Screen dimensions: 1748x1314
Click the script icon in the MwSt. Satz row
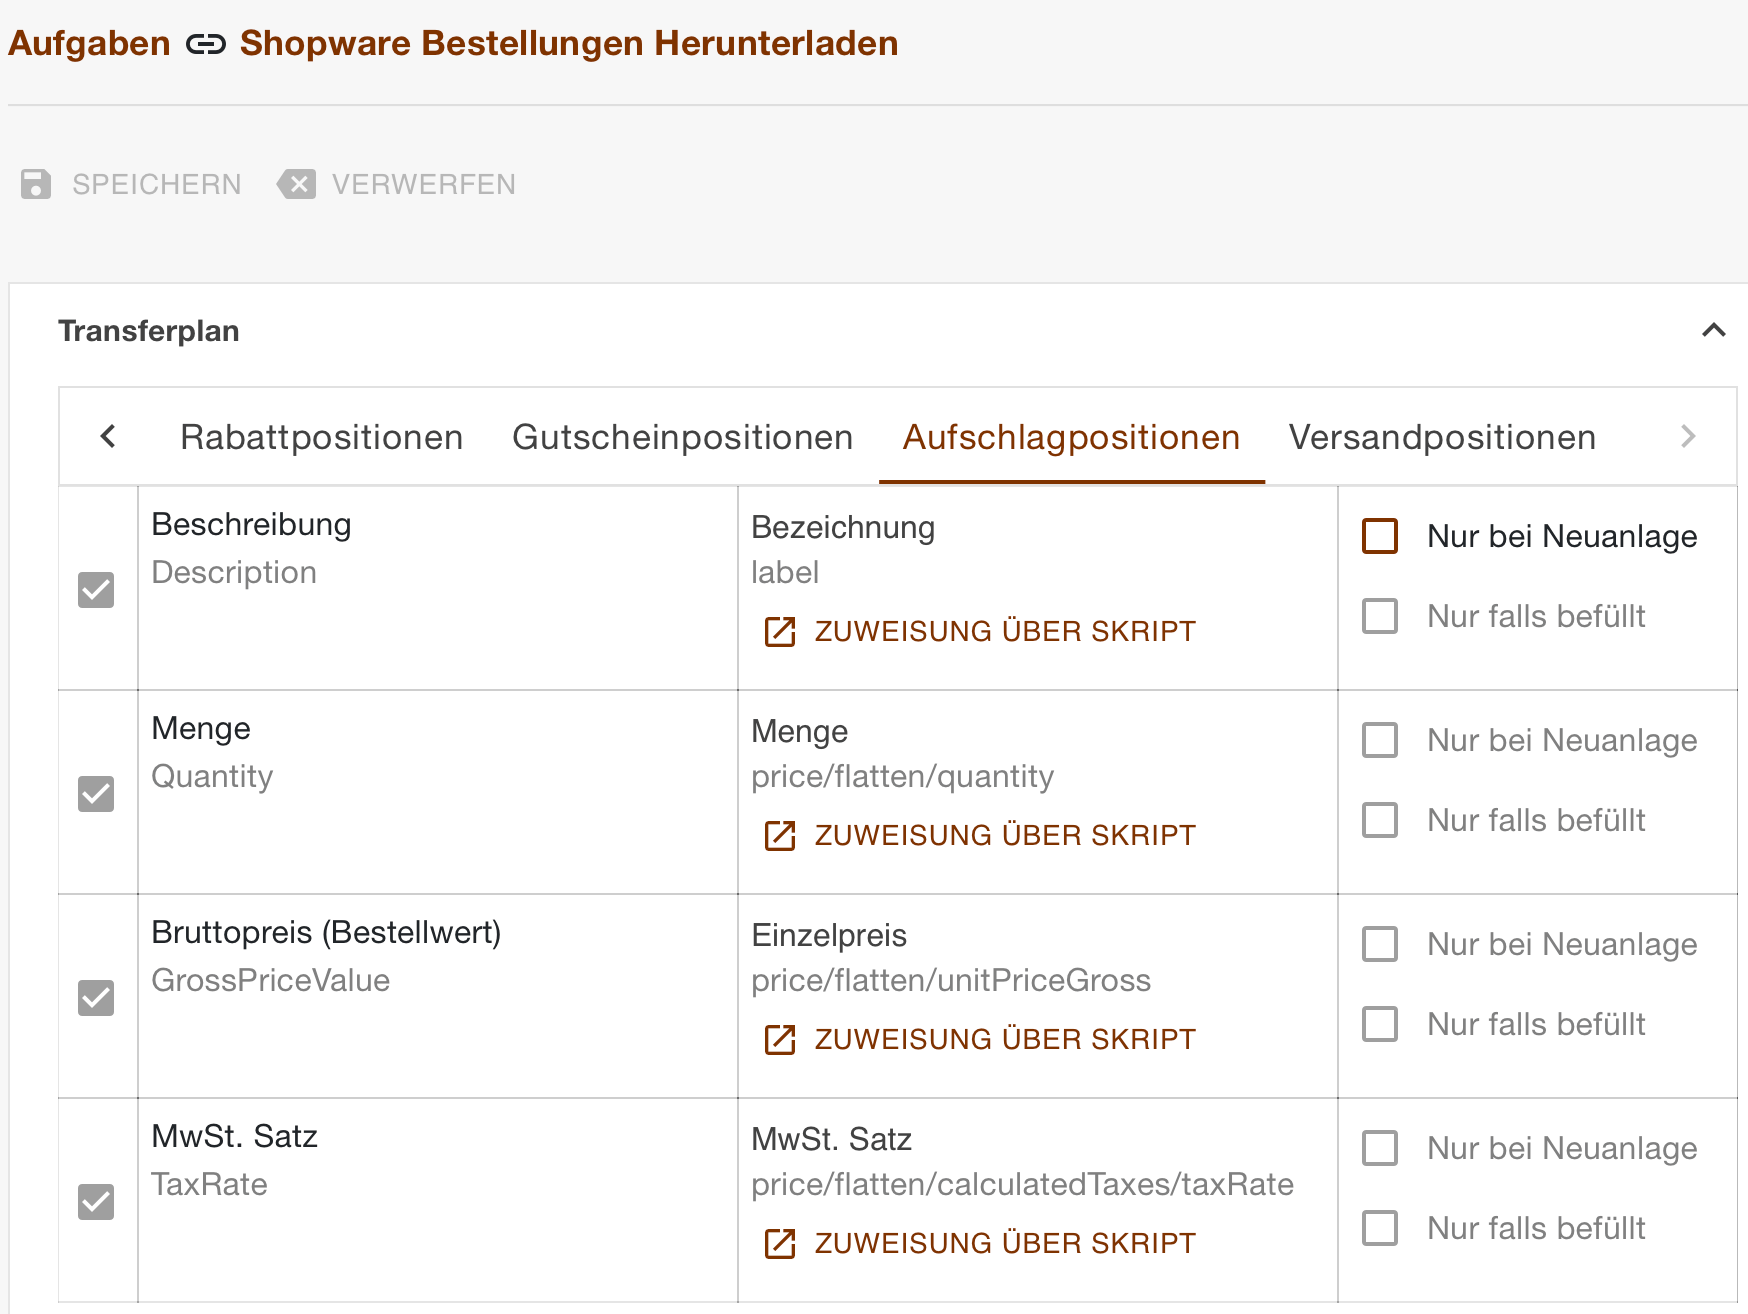(x=778, y=1243)
